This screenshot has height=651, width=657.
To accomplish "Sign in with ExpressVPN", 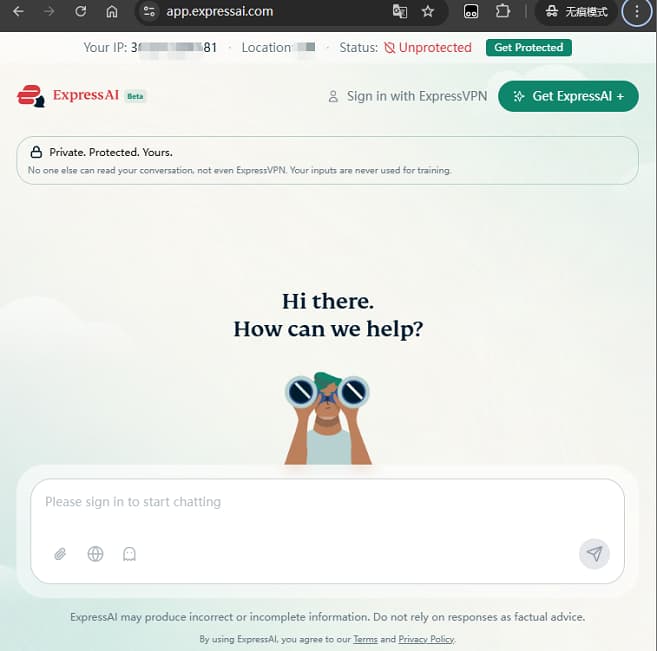I will coord(407,96).
